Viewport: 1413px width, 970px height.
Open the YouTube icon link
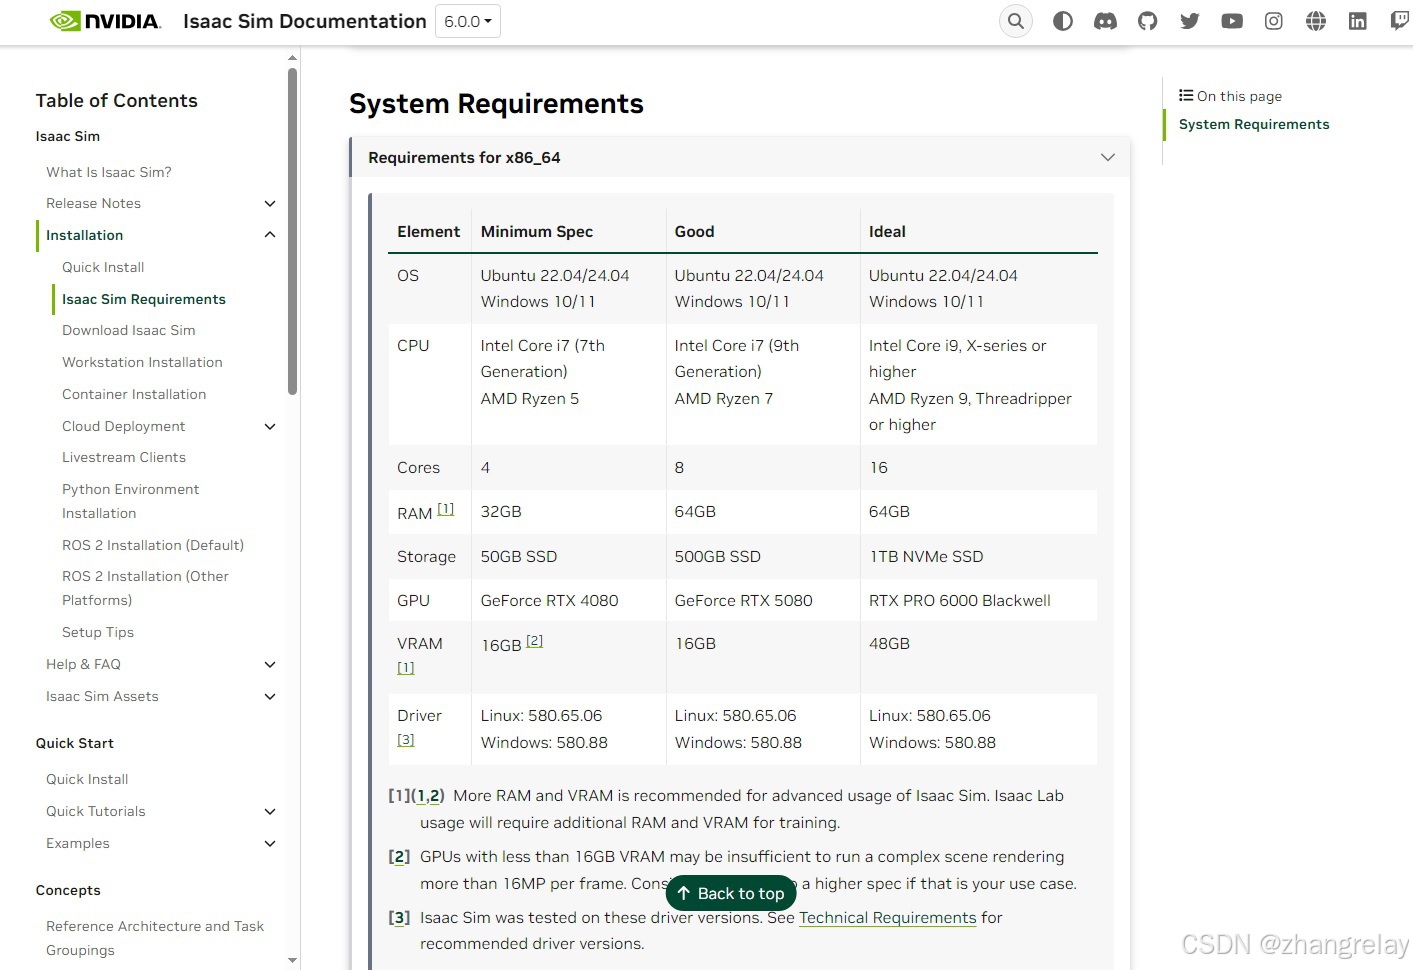1232,21
